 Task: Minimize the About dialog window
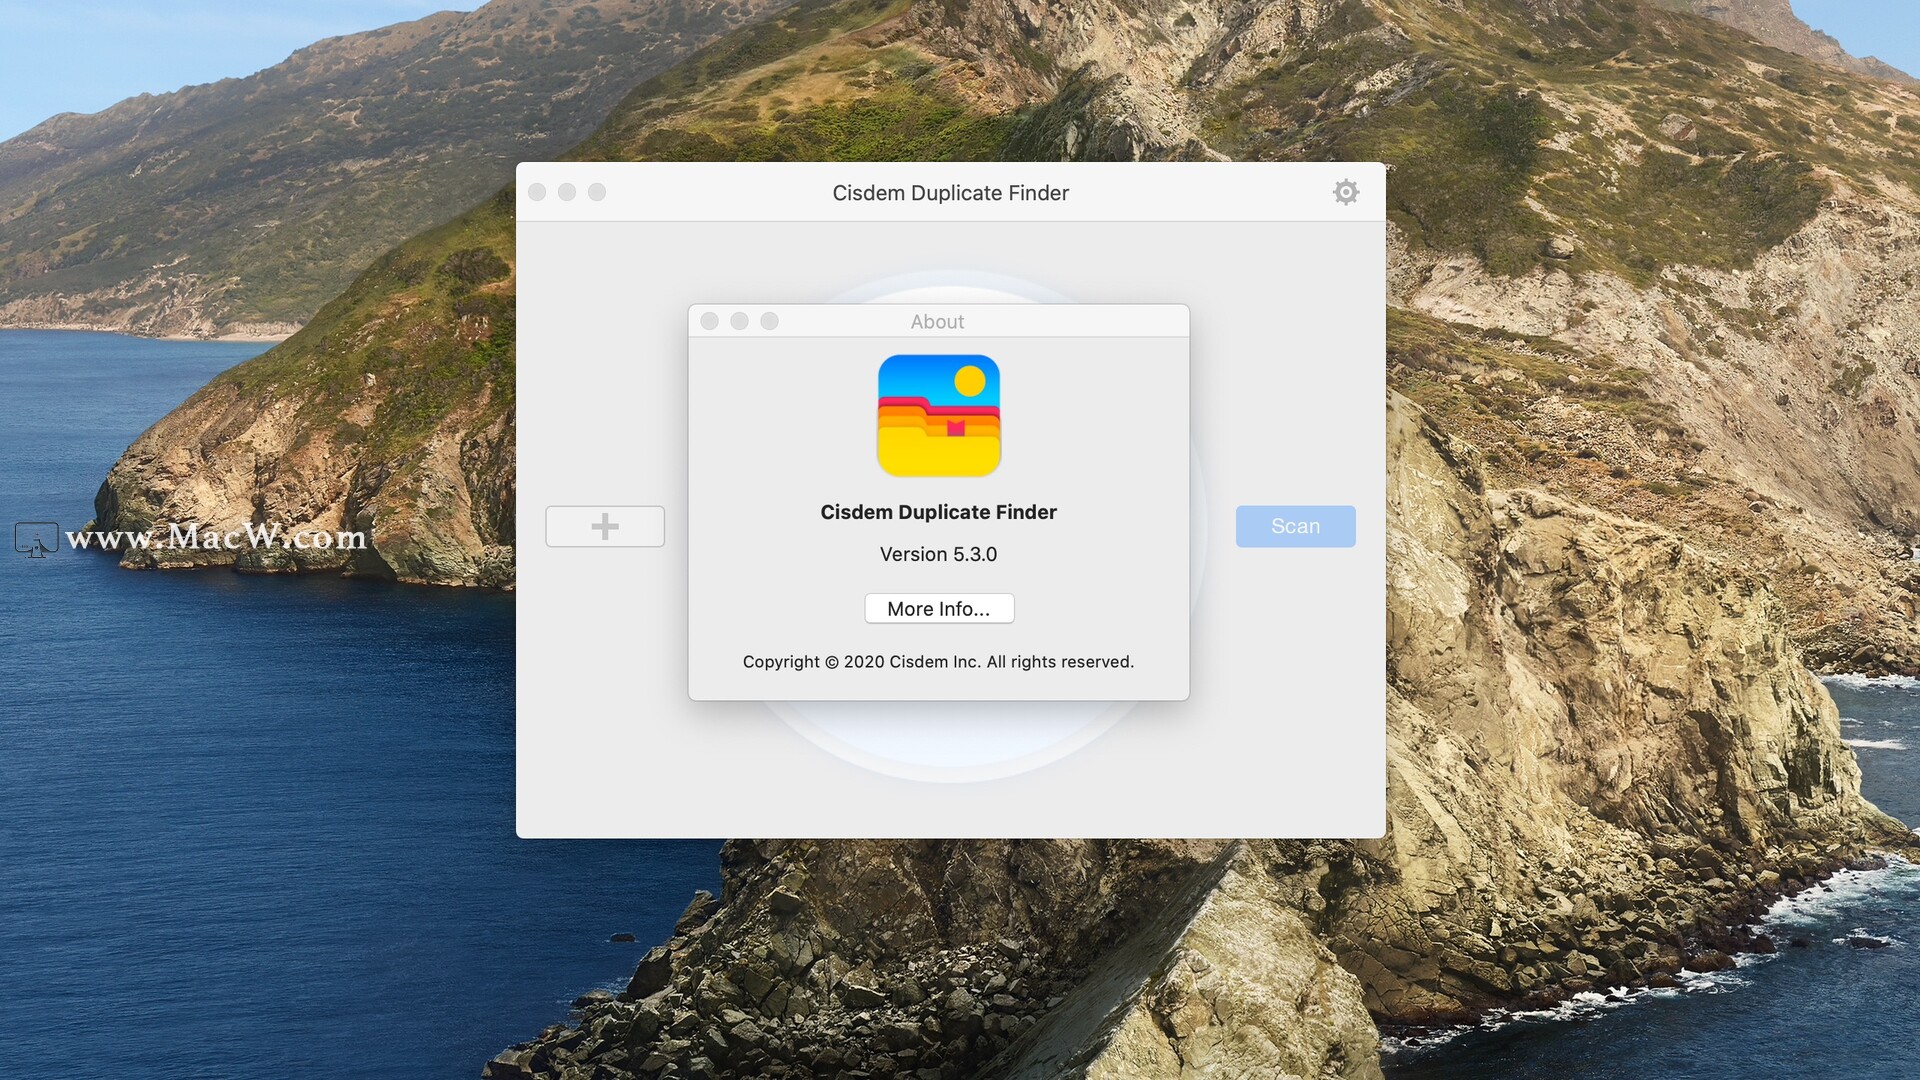(740, 321)
